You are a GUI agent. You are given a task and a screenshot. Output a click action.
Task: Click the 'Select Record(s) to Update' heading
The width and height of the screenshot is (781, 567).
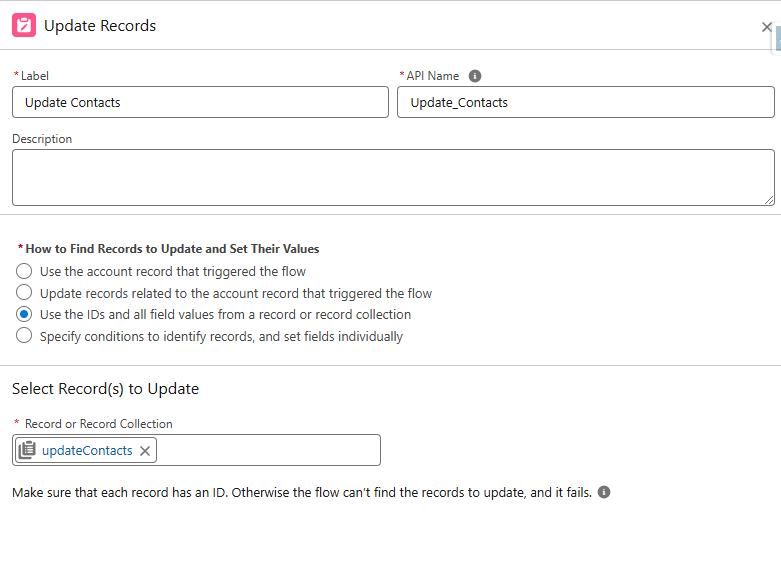105,389
